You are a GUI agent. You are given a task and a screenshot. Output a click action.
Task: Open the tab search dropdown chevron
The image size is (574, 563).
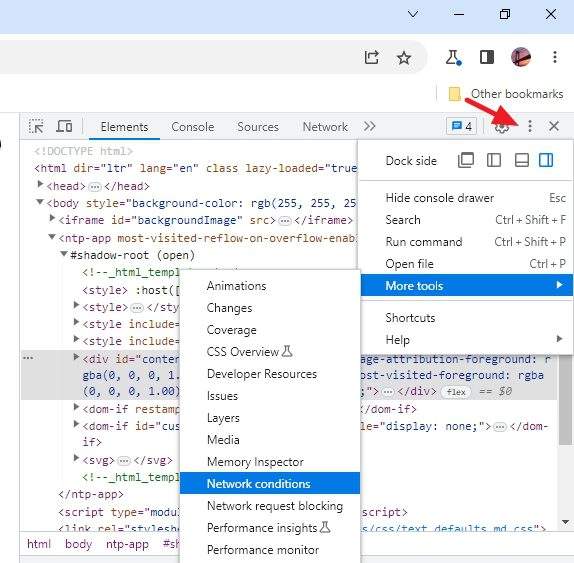coord(413,14)
